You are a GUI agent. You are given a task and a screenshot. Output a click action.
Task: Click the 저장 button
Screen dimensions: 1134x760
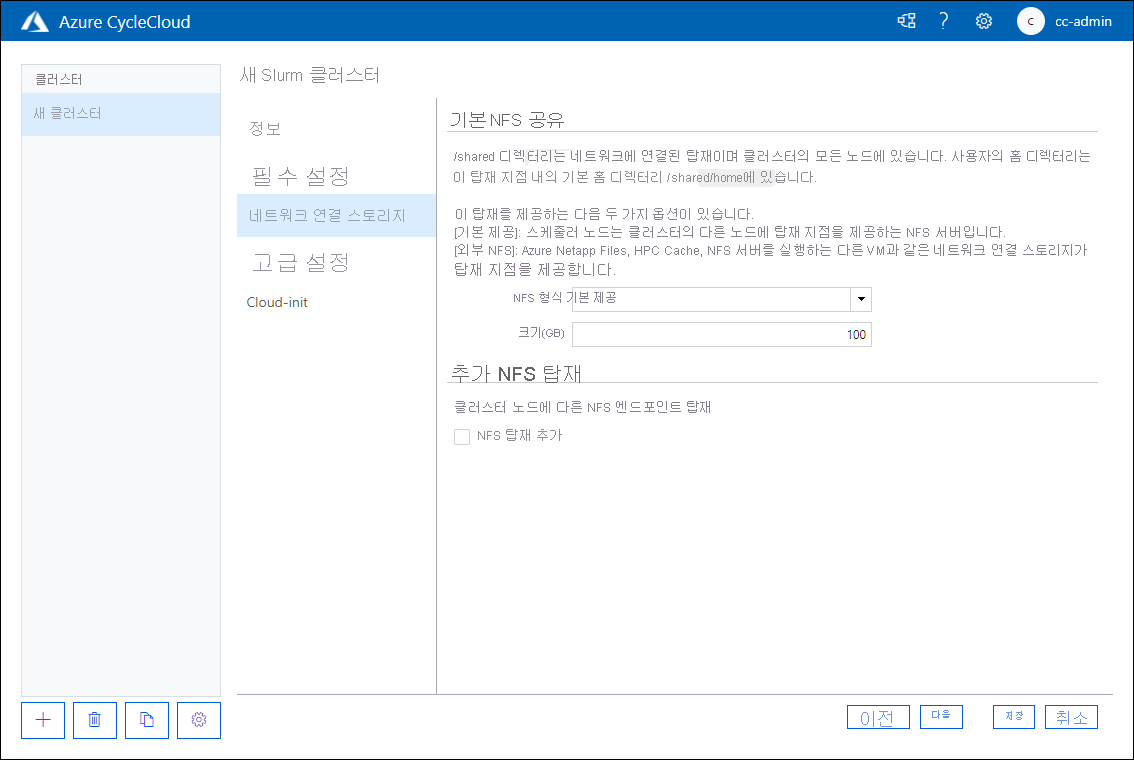point(1013,716)
